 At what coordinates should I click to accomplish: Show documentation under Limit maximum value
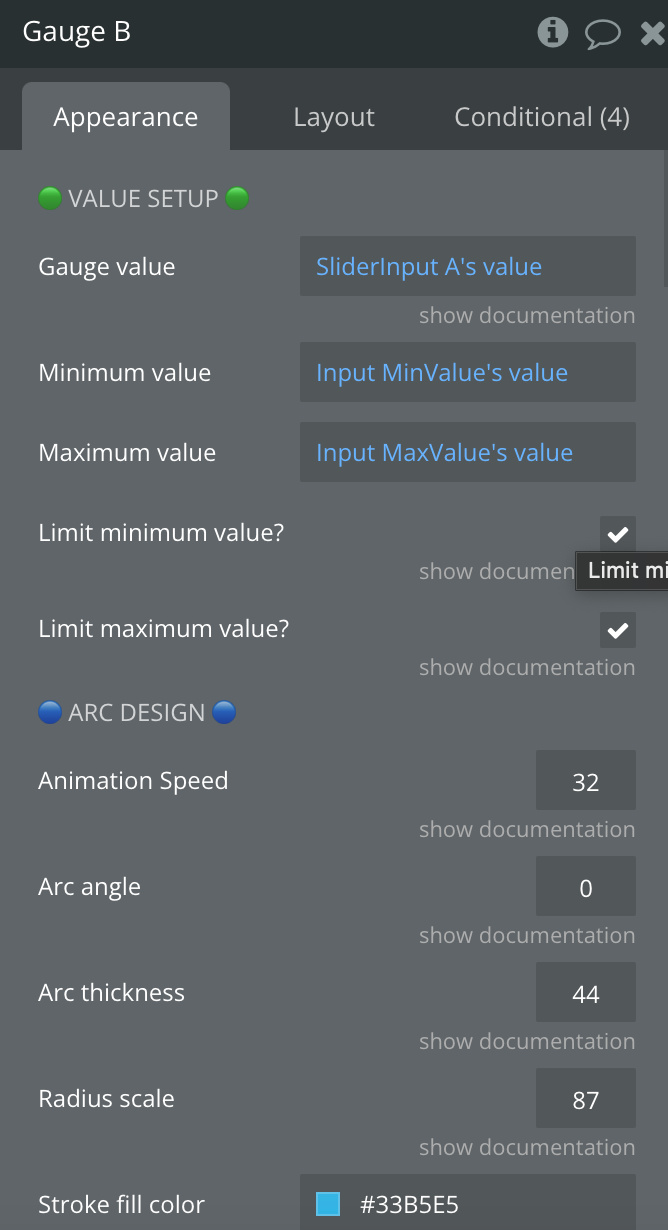[x=527, y=667]
